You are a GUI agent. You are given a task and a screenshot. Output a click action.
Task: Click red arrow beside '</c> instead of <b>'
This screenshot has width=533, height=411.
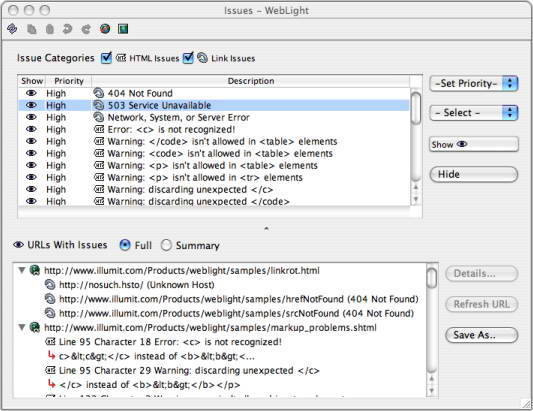point(51,384)
